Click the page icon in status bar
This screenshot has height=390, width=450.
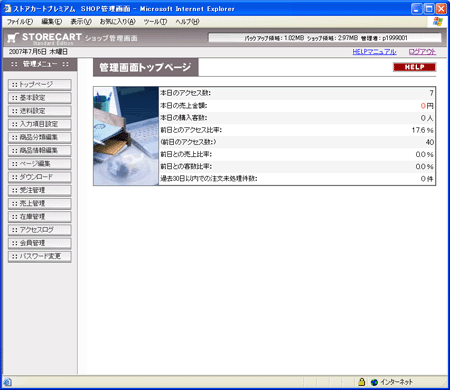7,382
